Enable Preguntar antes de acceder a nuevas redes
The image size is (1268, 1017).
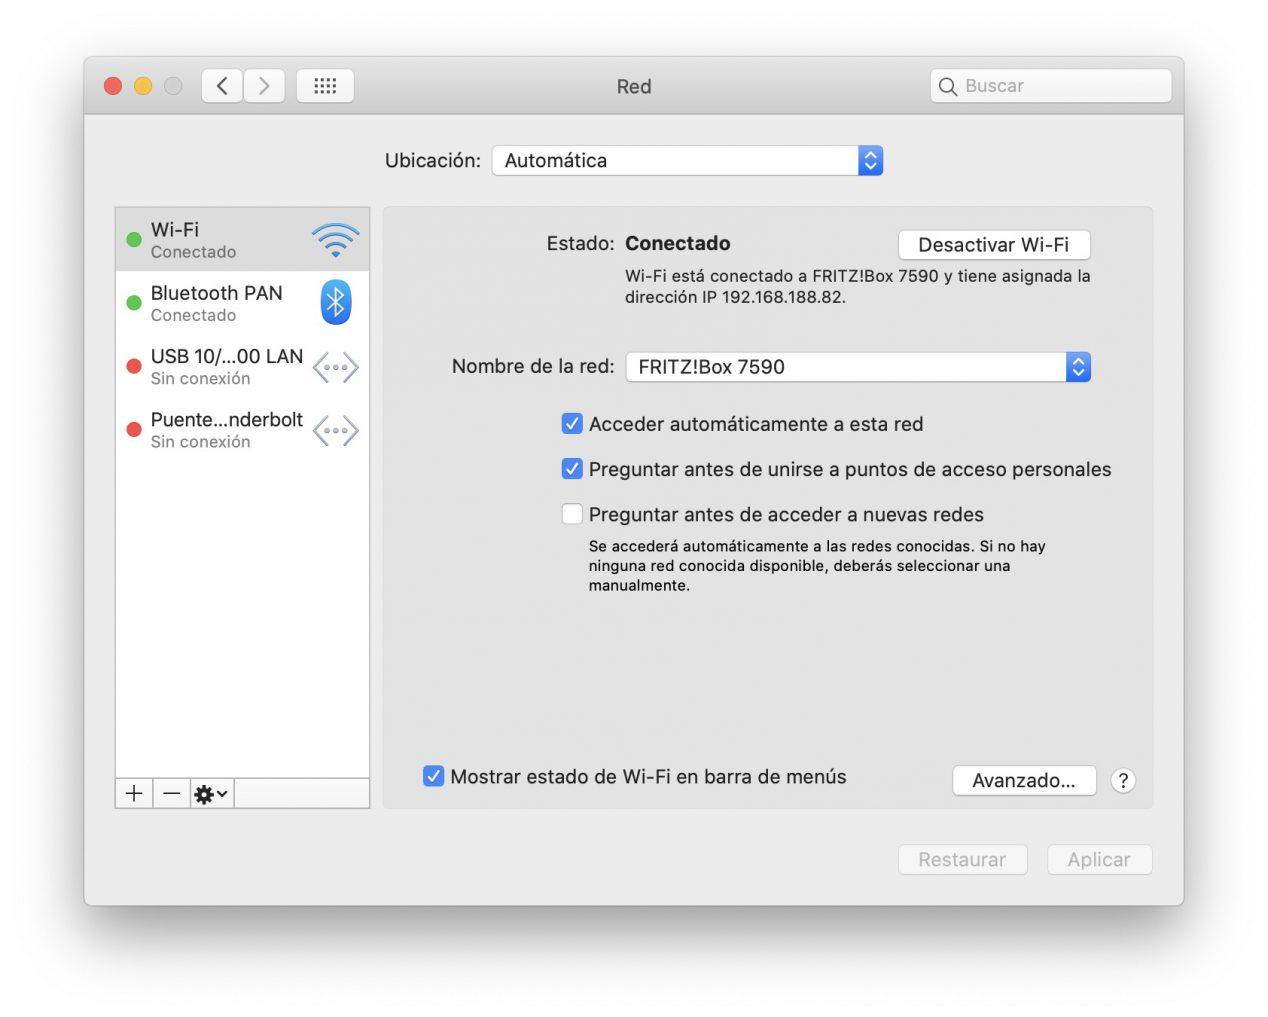[572, 514]
